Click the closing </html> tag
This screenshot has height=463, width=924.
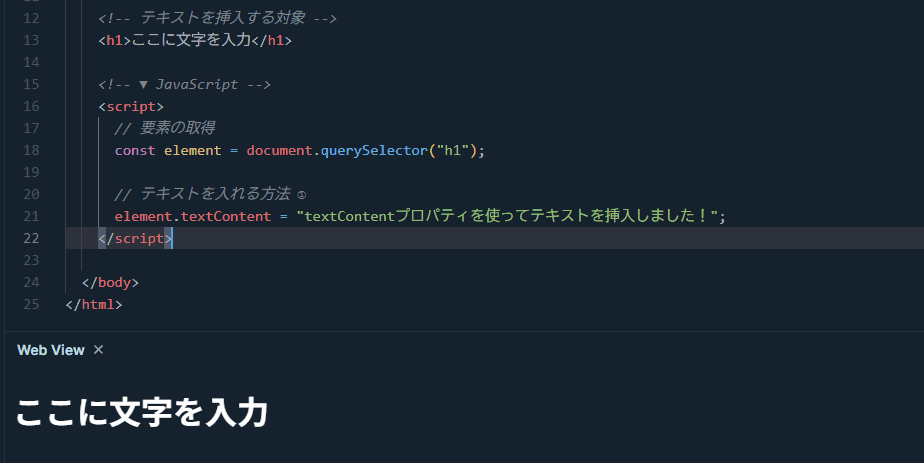(x=93, y=304)
